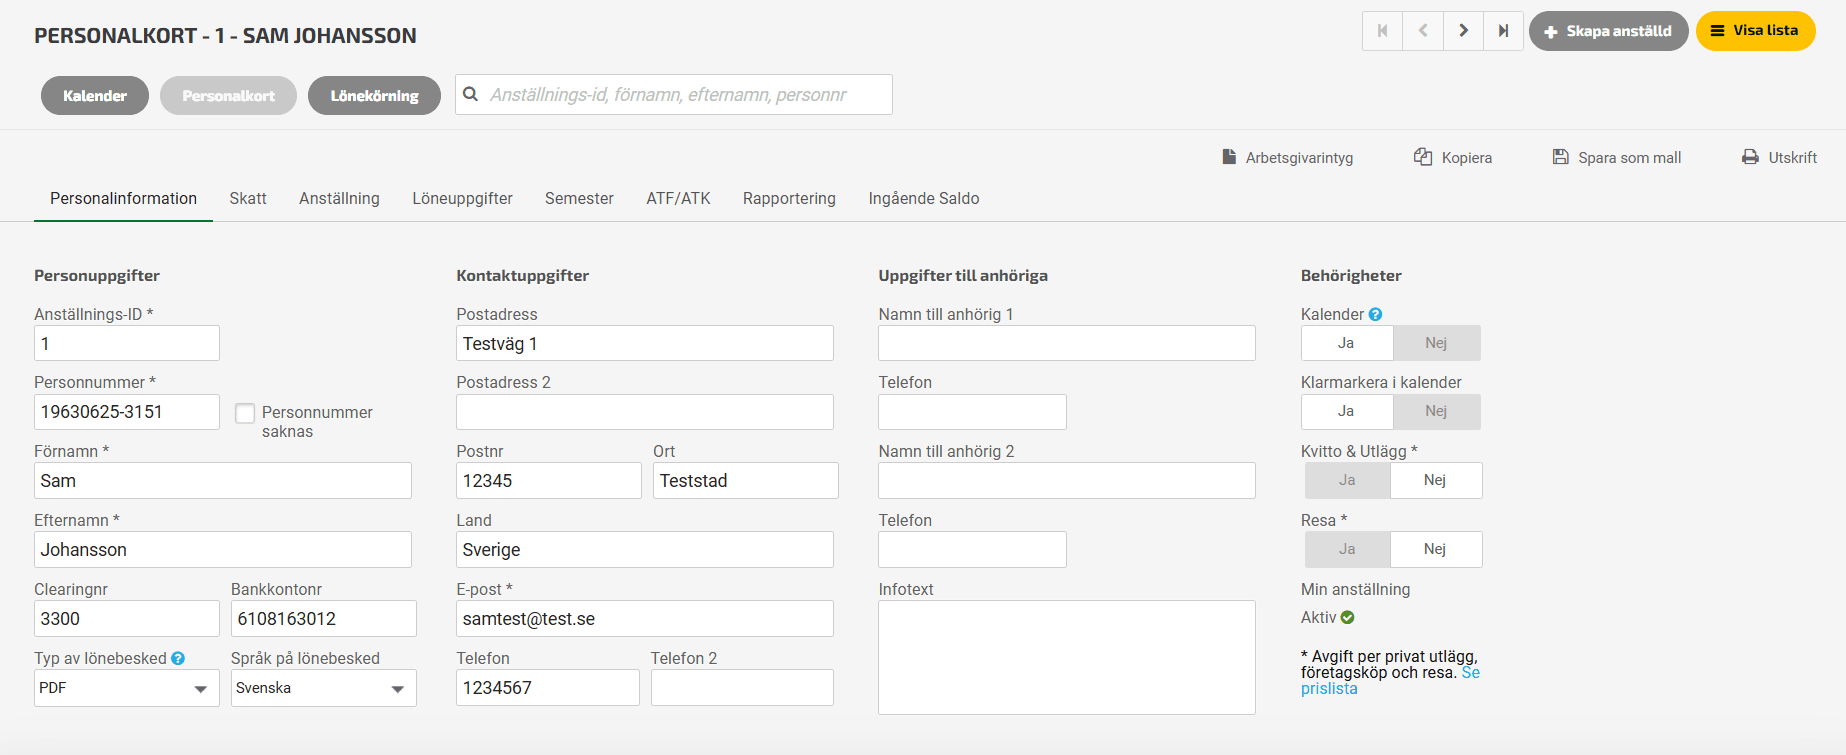Viewport: 1846px width, 755px height.
Task: Follow the Se prislista link
Action: coord(1329,688)
